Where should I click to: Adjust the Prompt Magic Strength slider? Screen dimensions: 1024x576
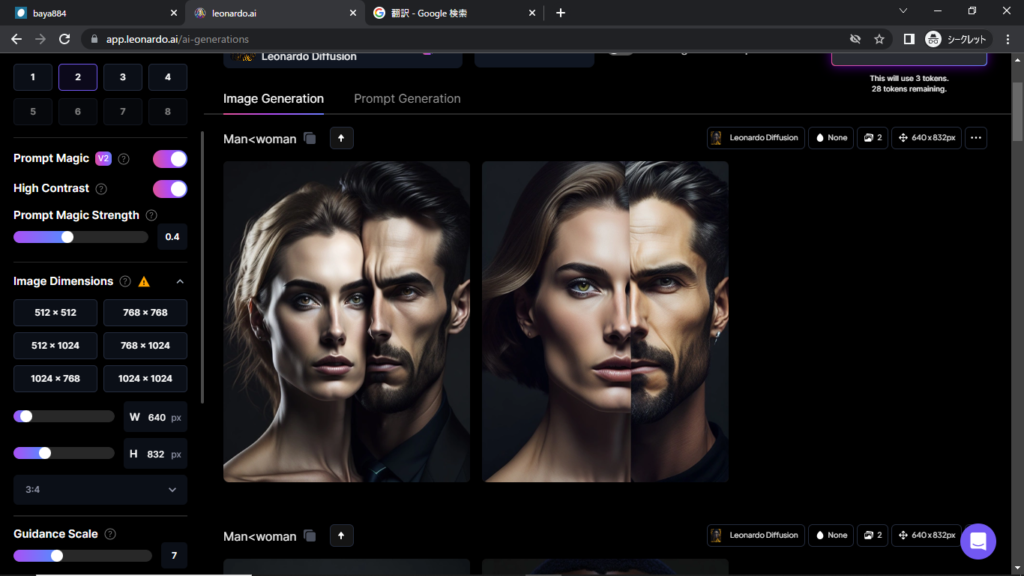click(68, 237)
